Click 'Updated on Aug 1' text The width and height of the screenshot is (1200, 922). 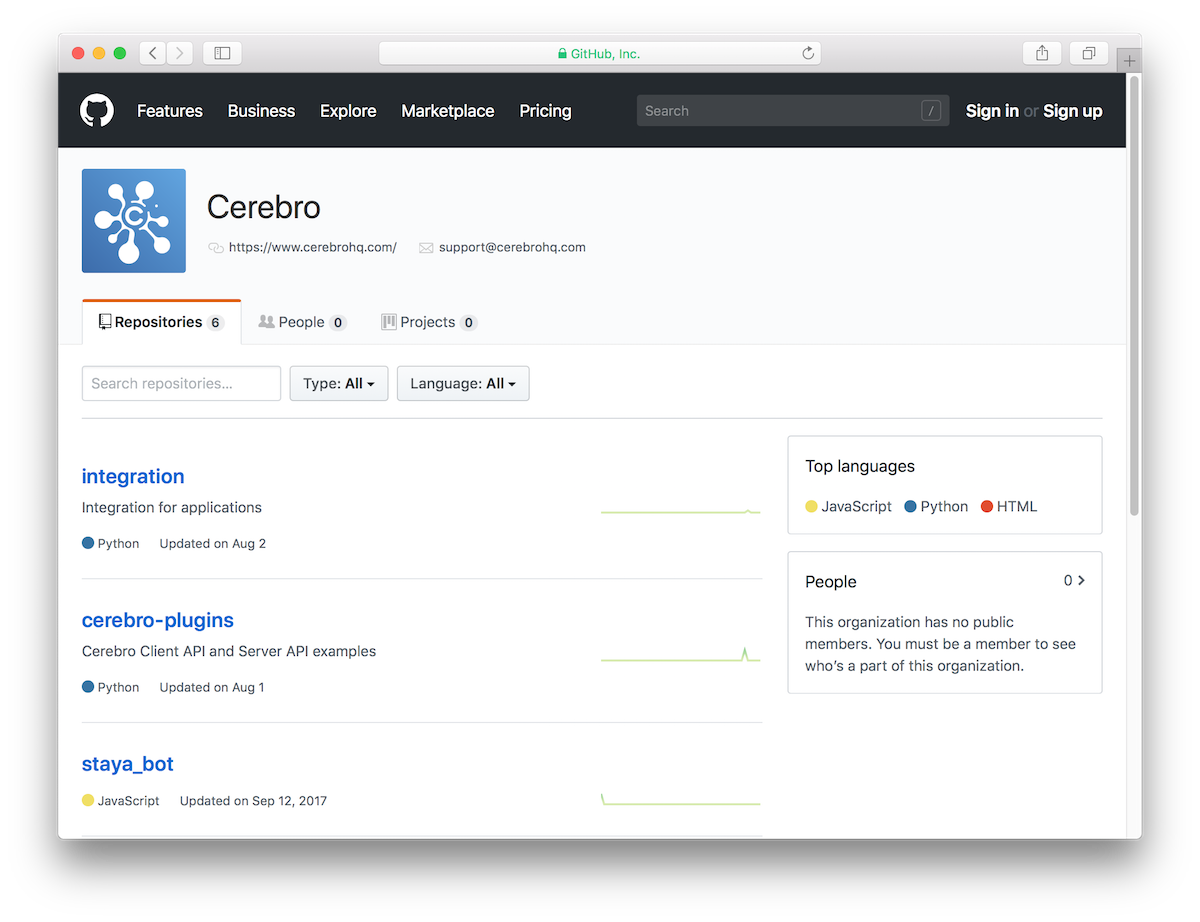pos(212,687)
